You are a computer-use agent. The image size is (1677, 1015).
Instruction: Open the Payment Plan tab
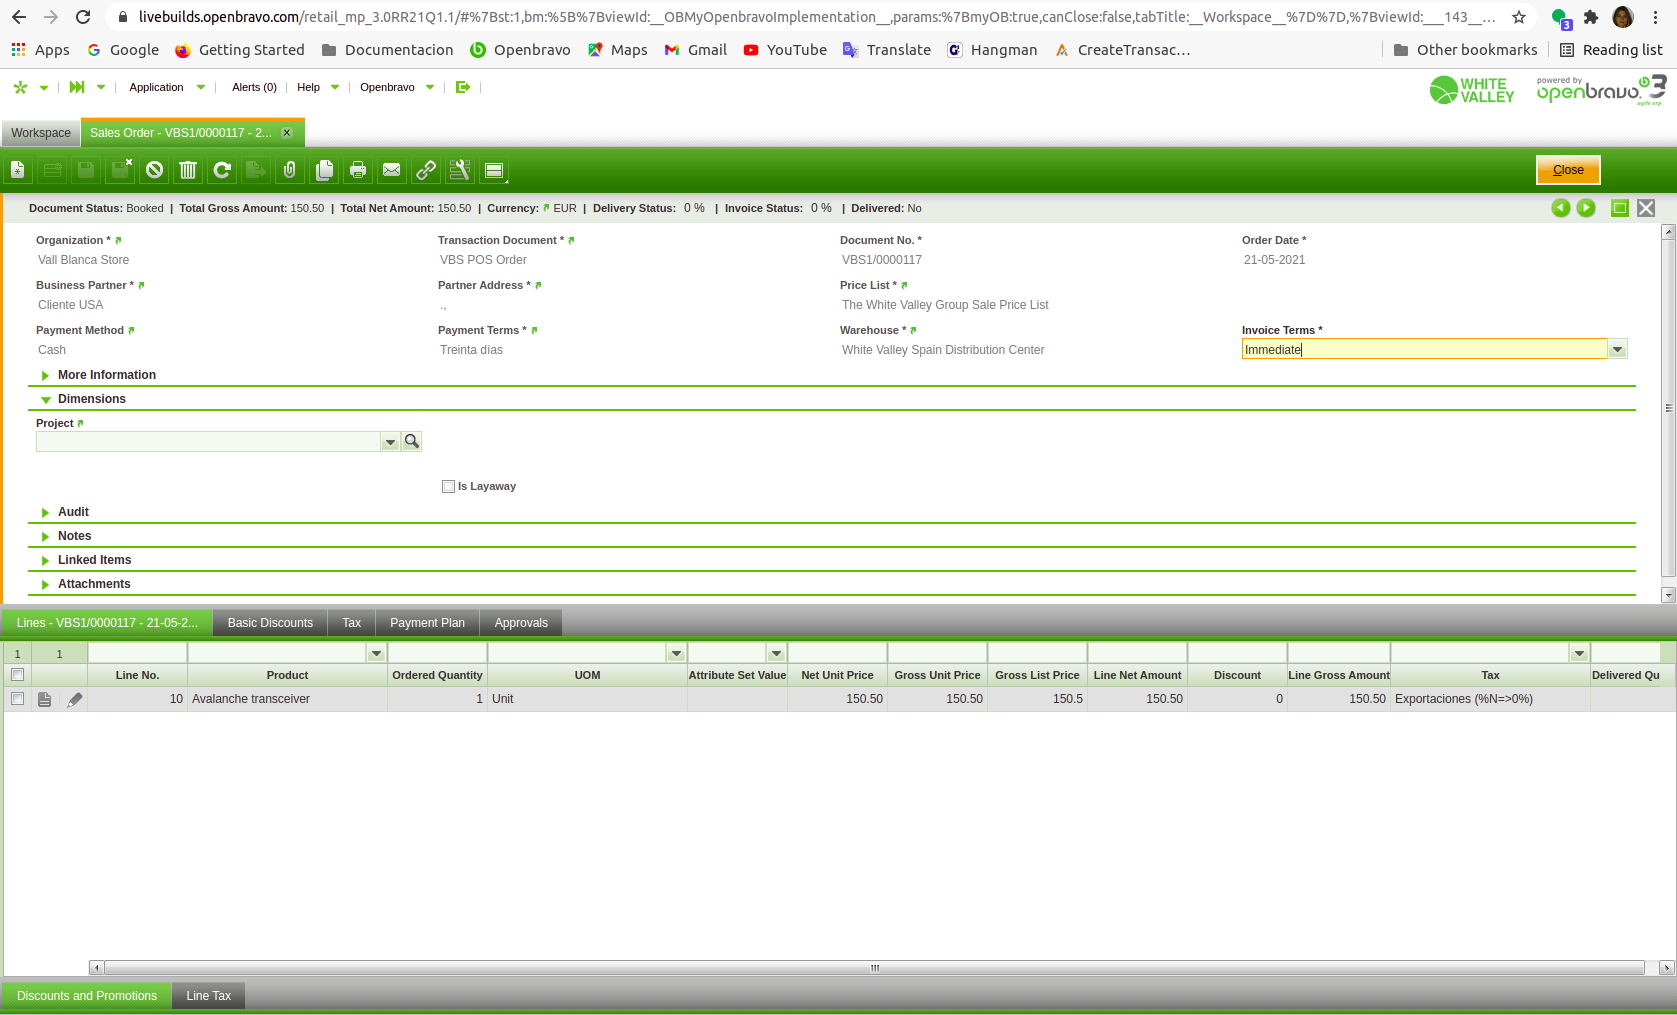click(427, 623)
